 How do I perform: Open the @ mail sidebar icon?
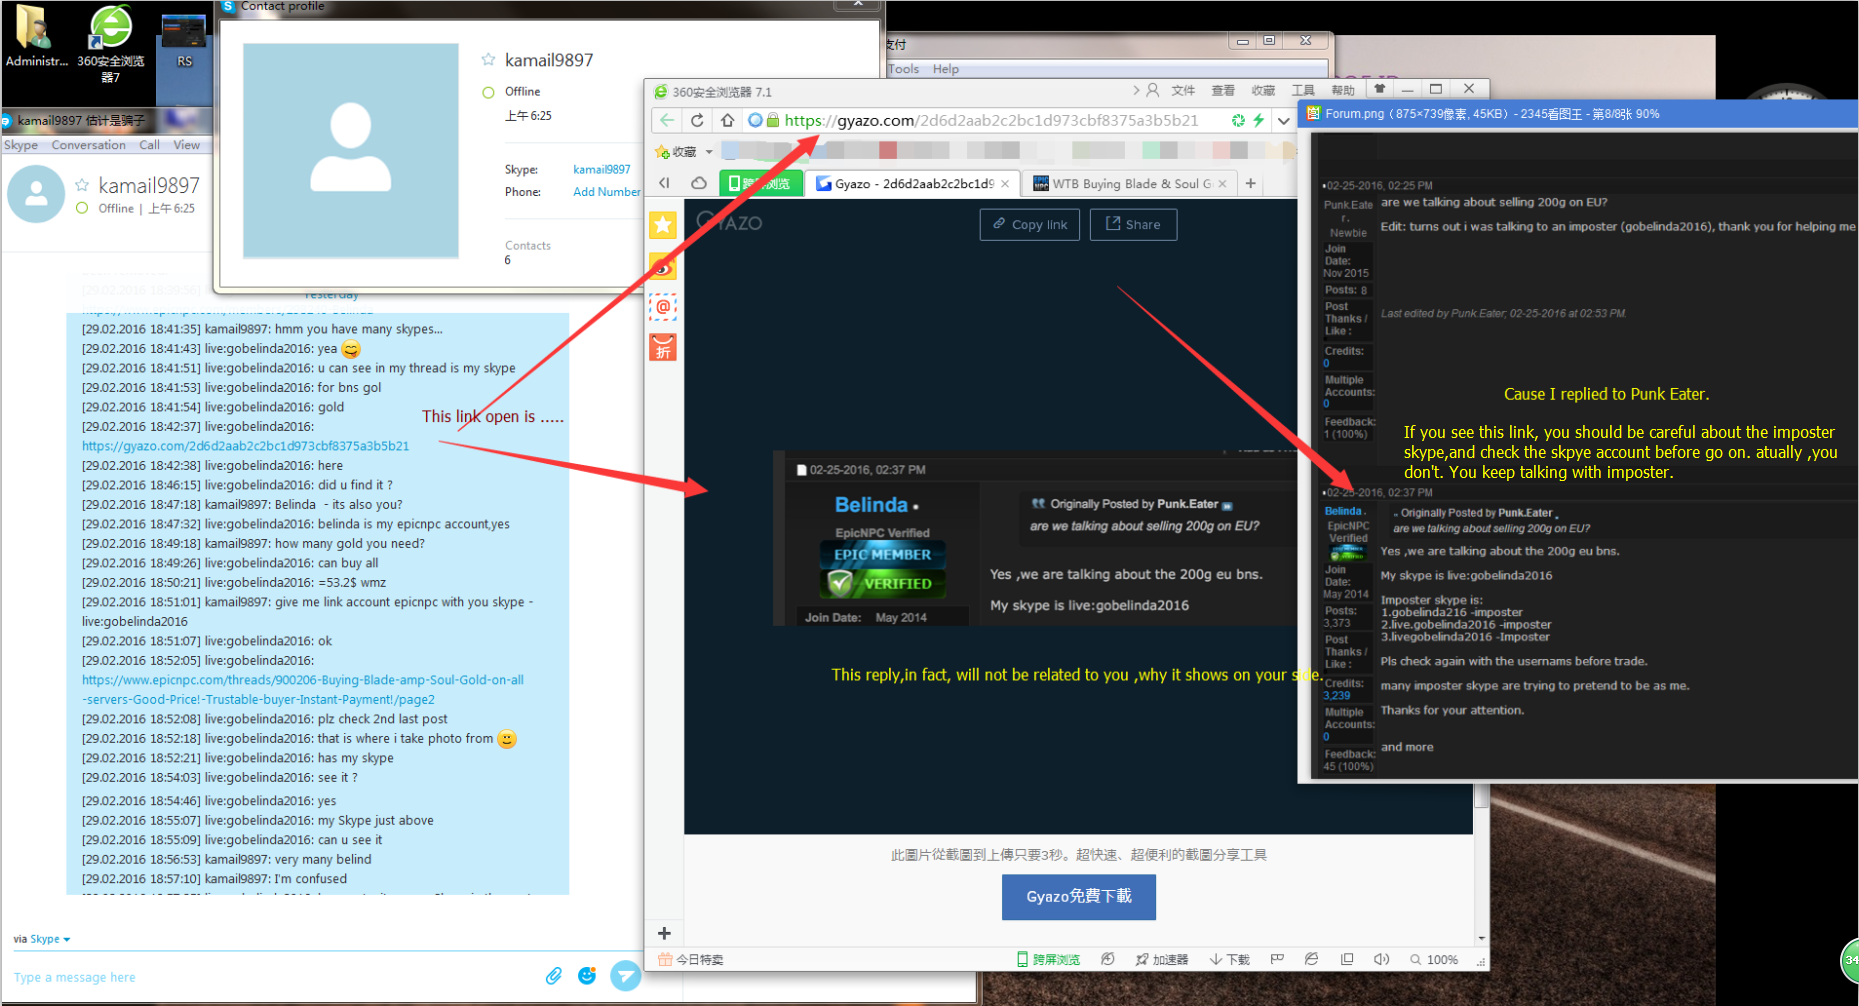pyautogui.click(x=663, y=307)
